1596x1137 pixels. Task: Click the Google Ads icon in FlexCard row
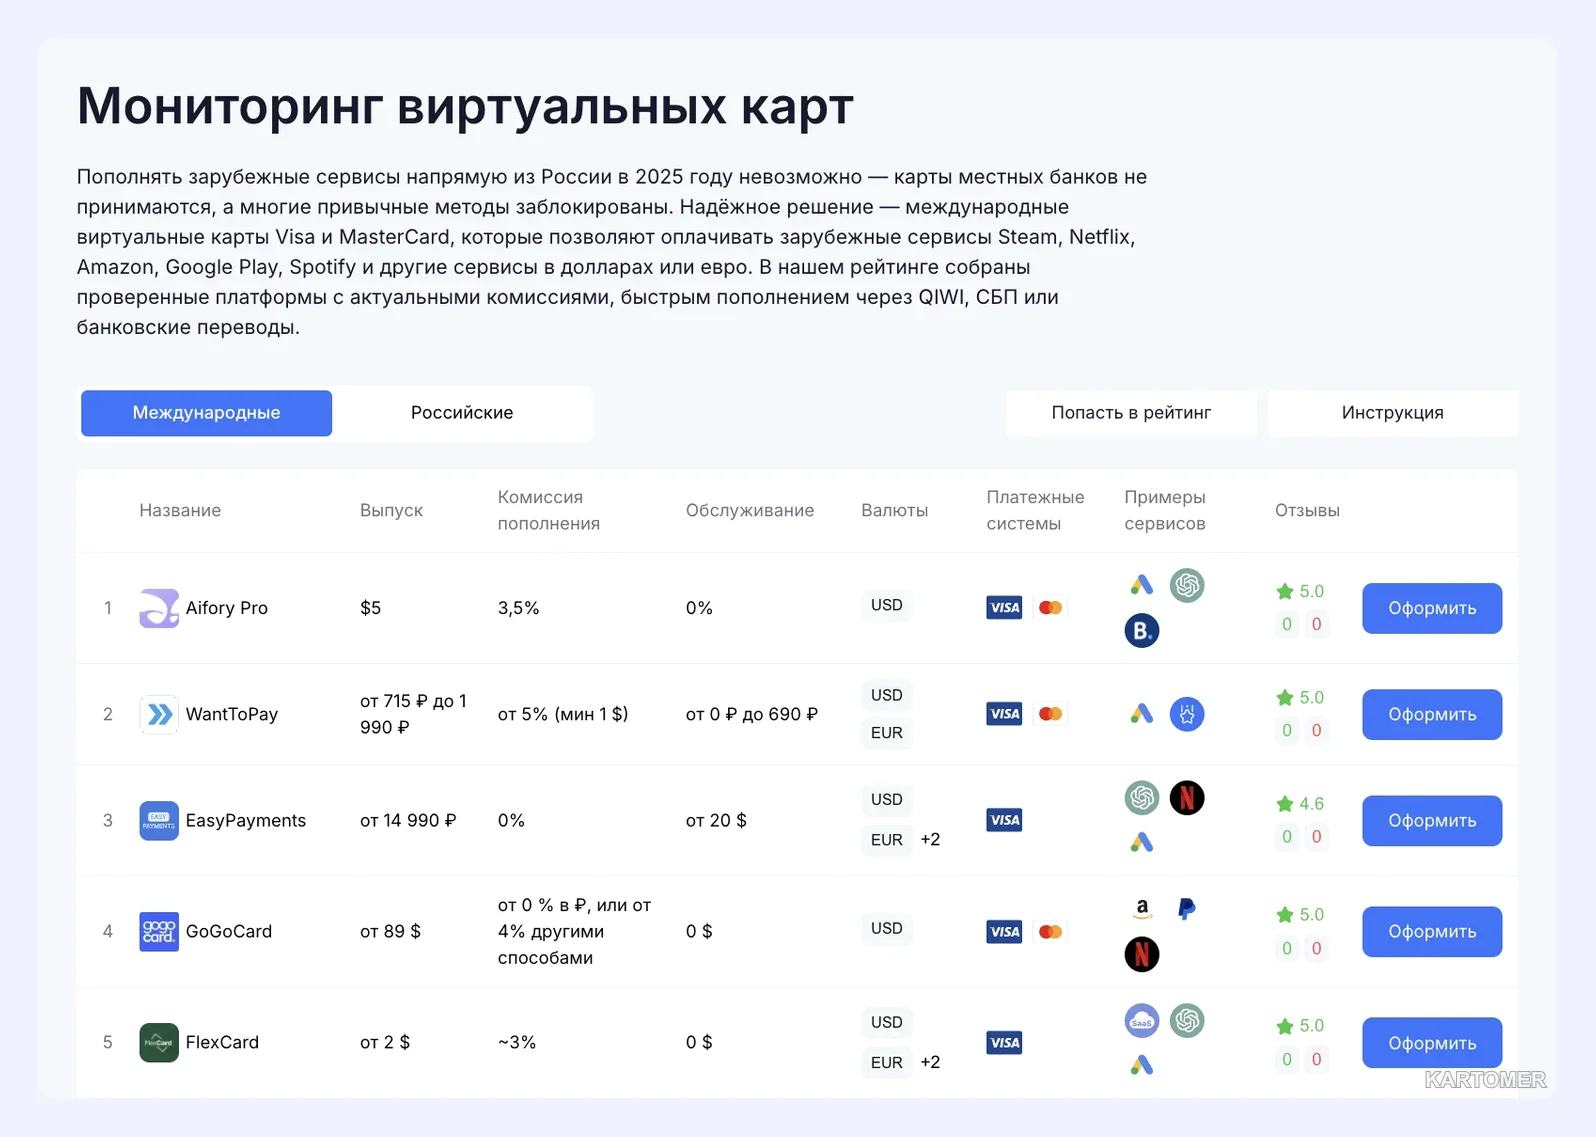pyautogui.click(x=1142, y=1066)
